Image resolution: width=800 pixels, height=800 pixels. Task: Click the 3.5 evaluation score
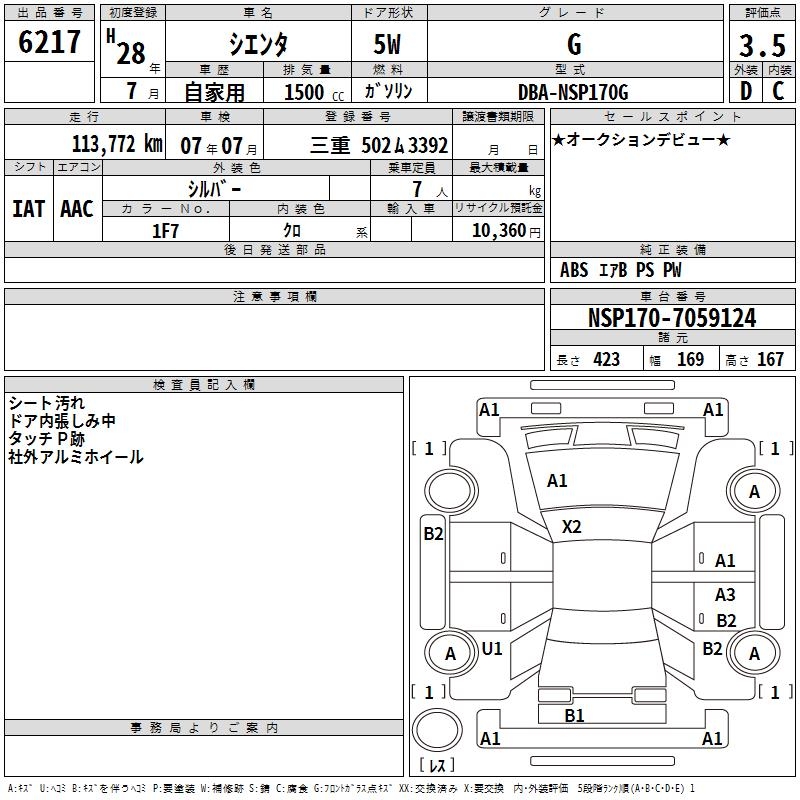pos(762,45)
